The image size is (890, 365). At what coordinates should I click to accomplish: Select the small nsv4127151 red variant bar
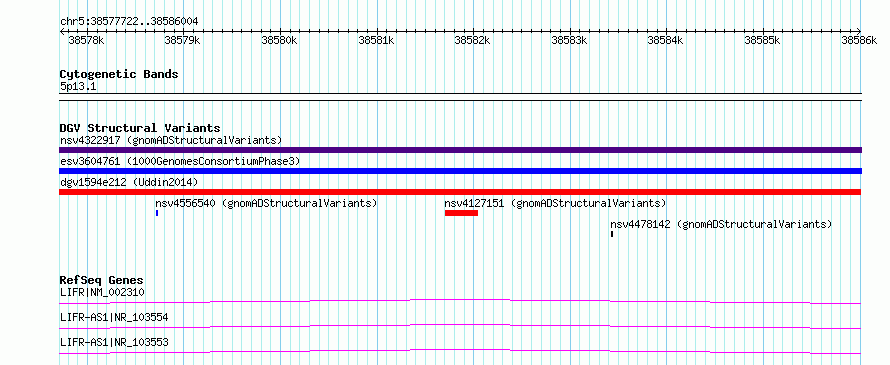coord(461,213)
